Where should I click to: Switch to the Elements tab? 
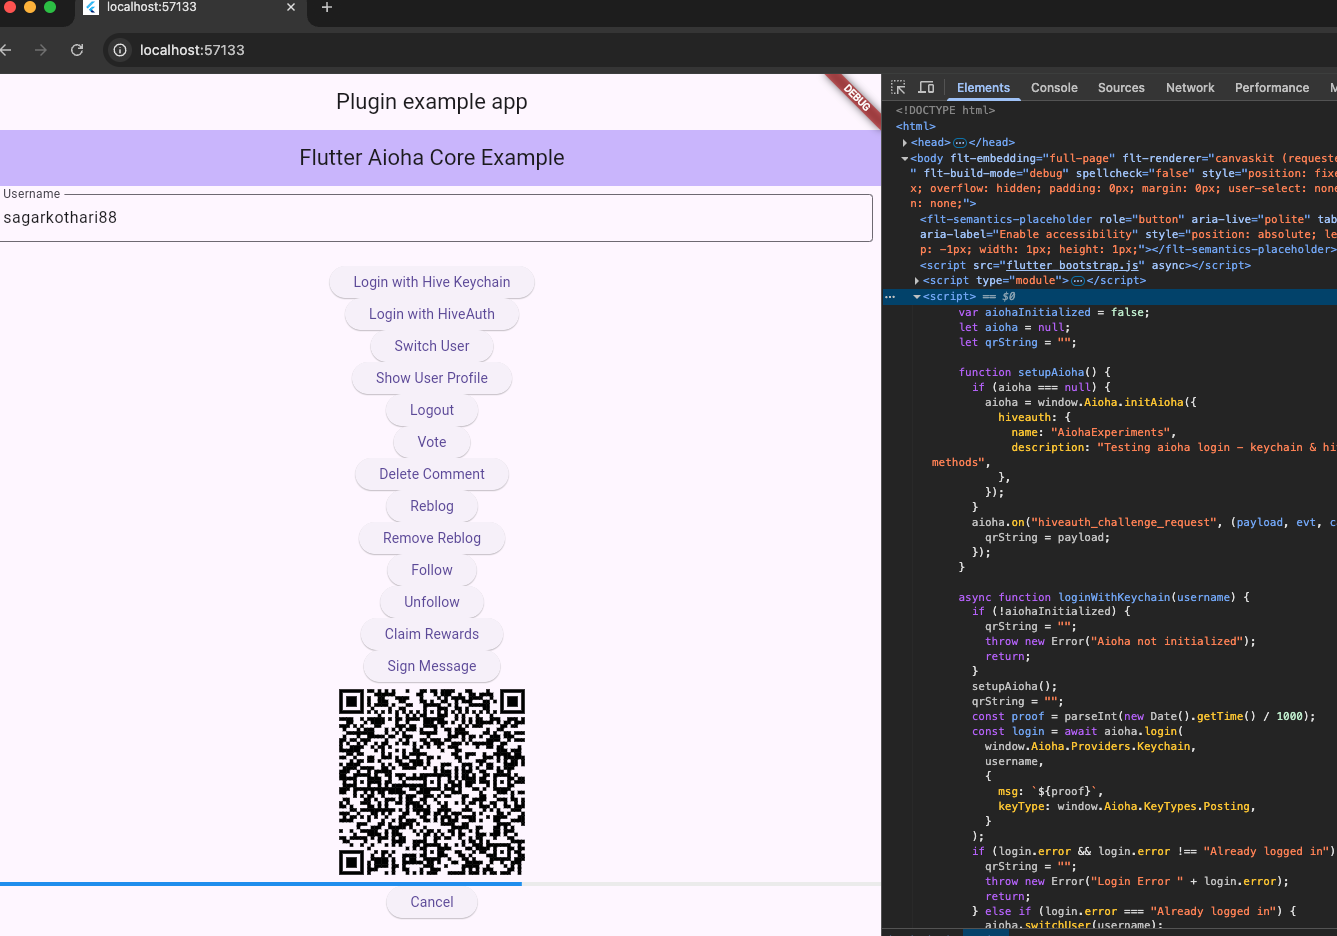pos(983,88)
